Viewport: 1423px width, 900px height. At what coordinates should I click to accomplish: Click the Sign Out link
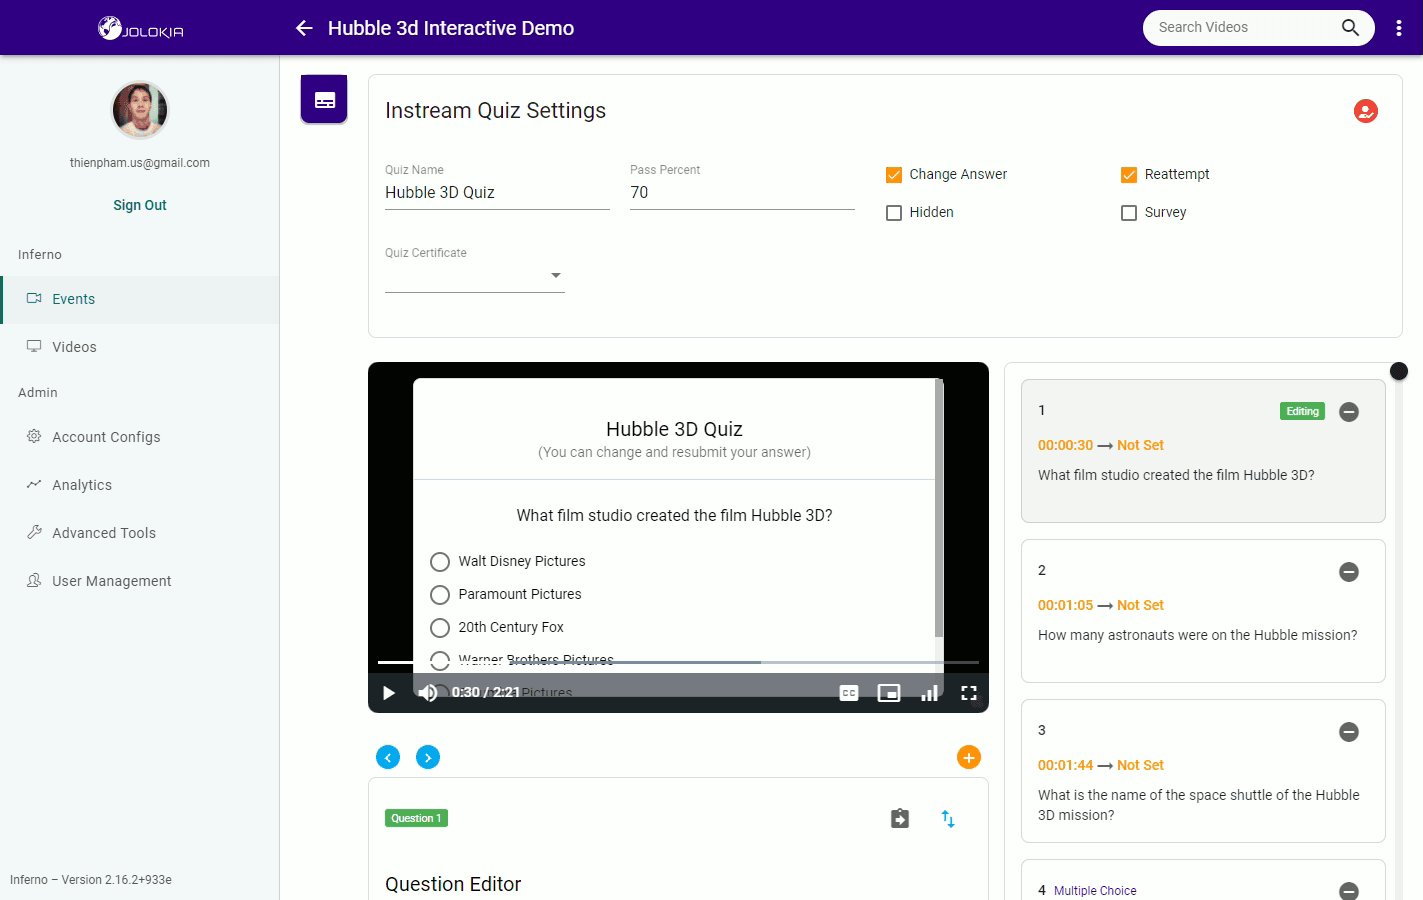[140, 205]
